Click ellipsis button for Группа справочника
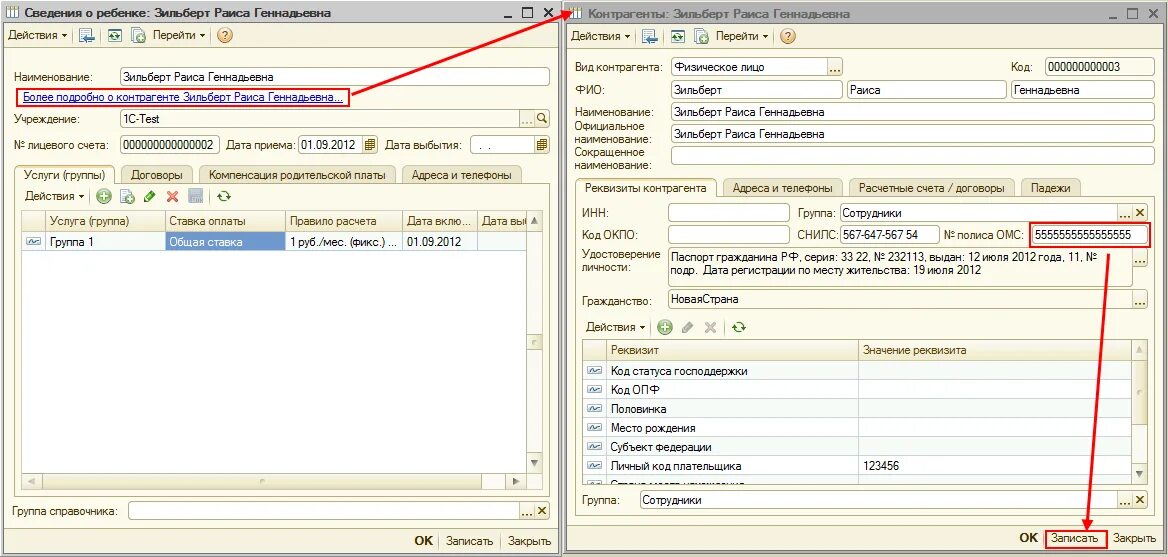 tap(527, 511)
